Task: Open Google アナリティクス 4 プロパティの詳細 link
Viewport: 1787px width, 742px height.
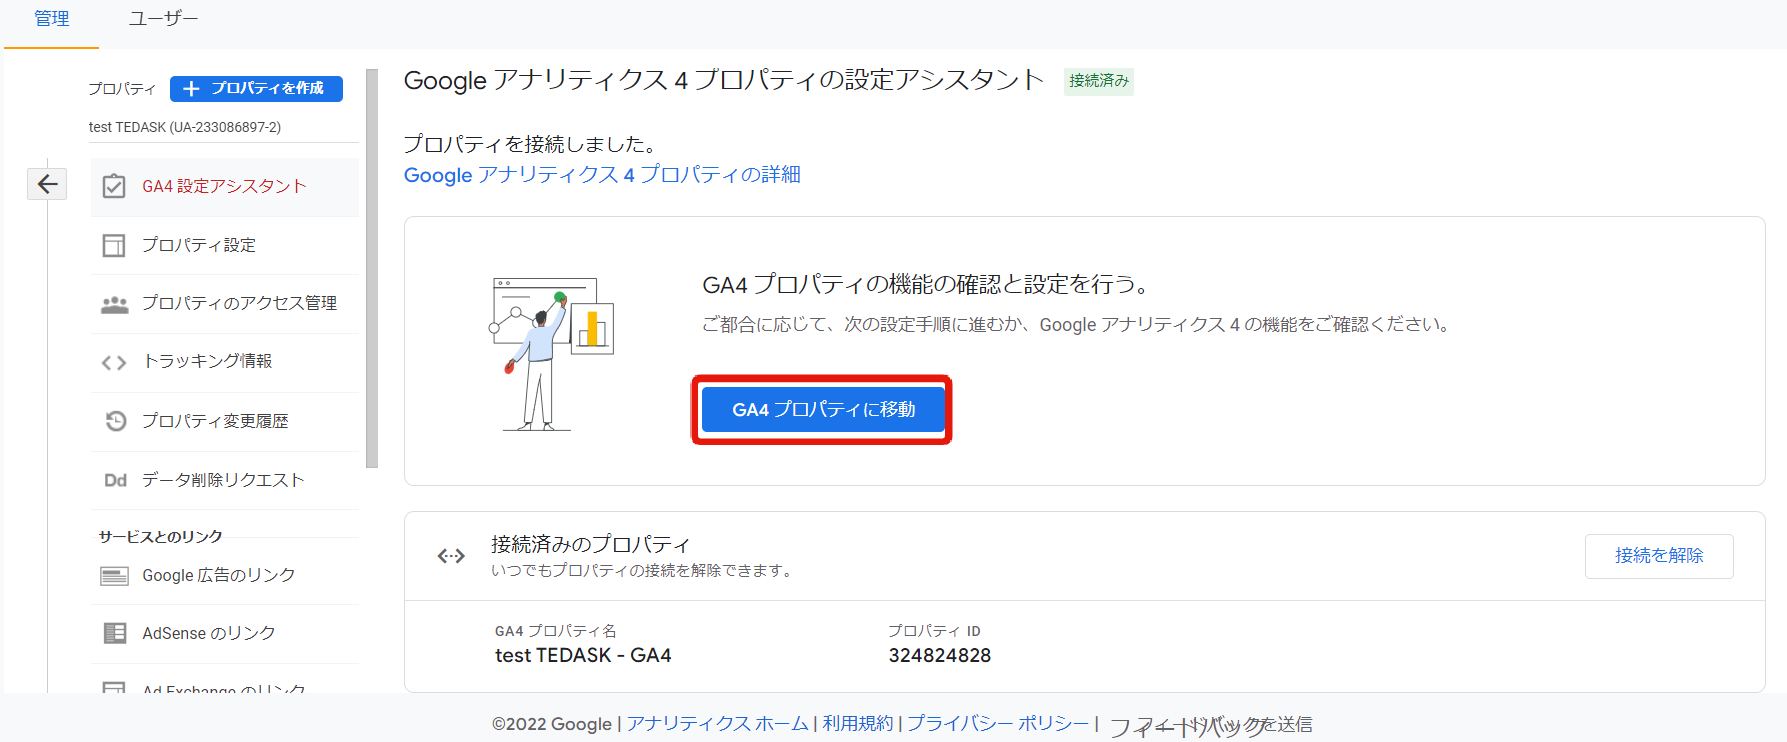Action: [601, 175]
